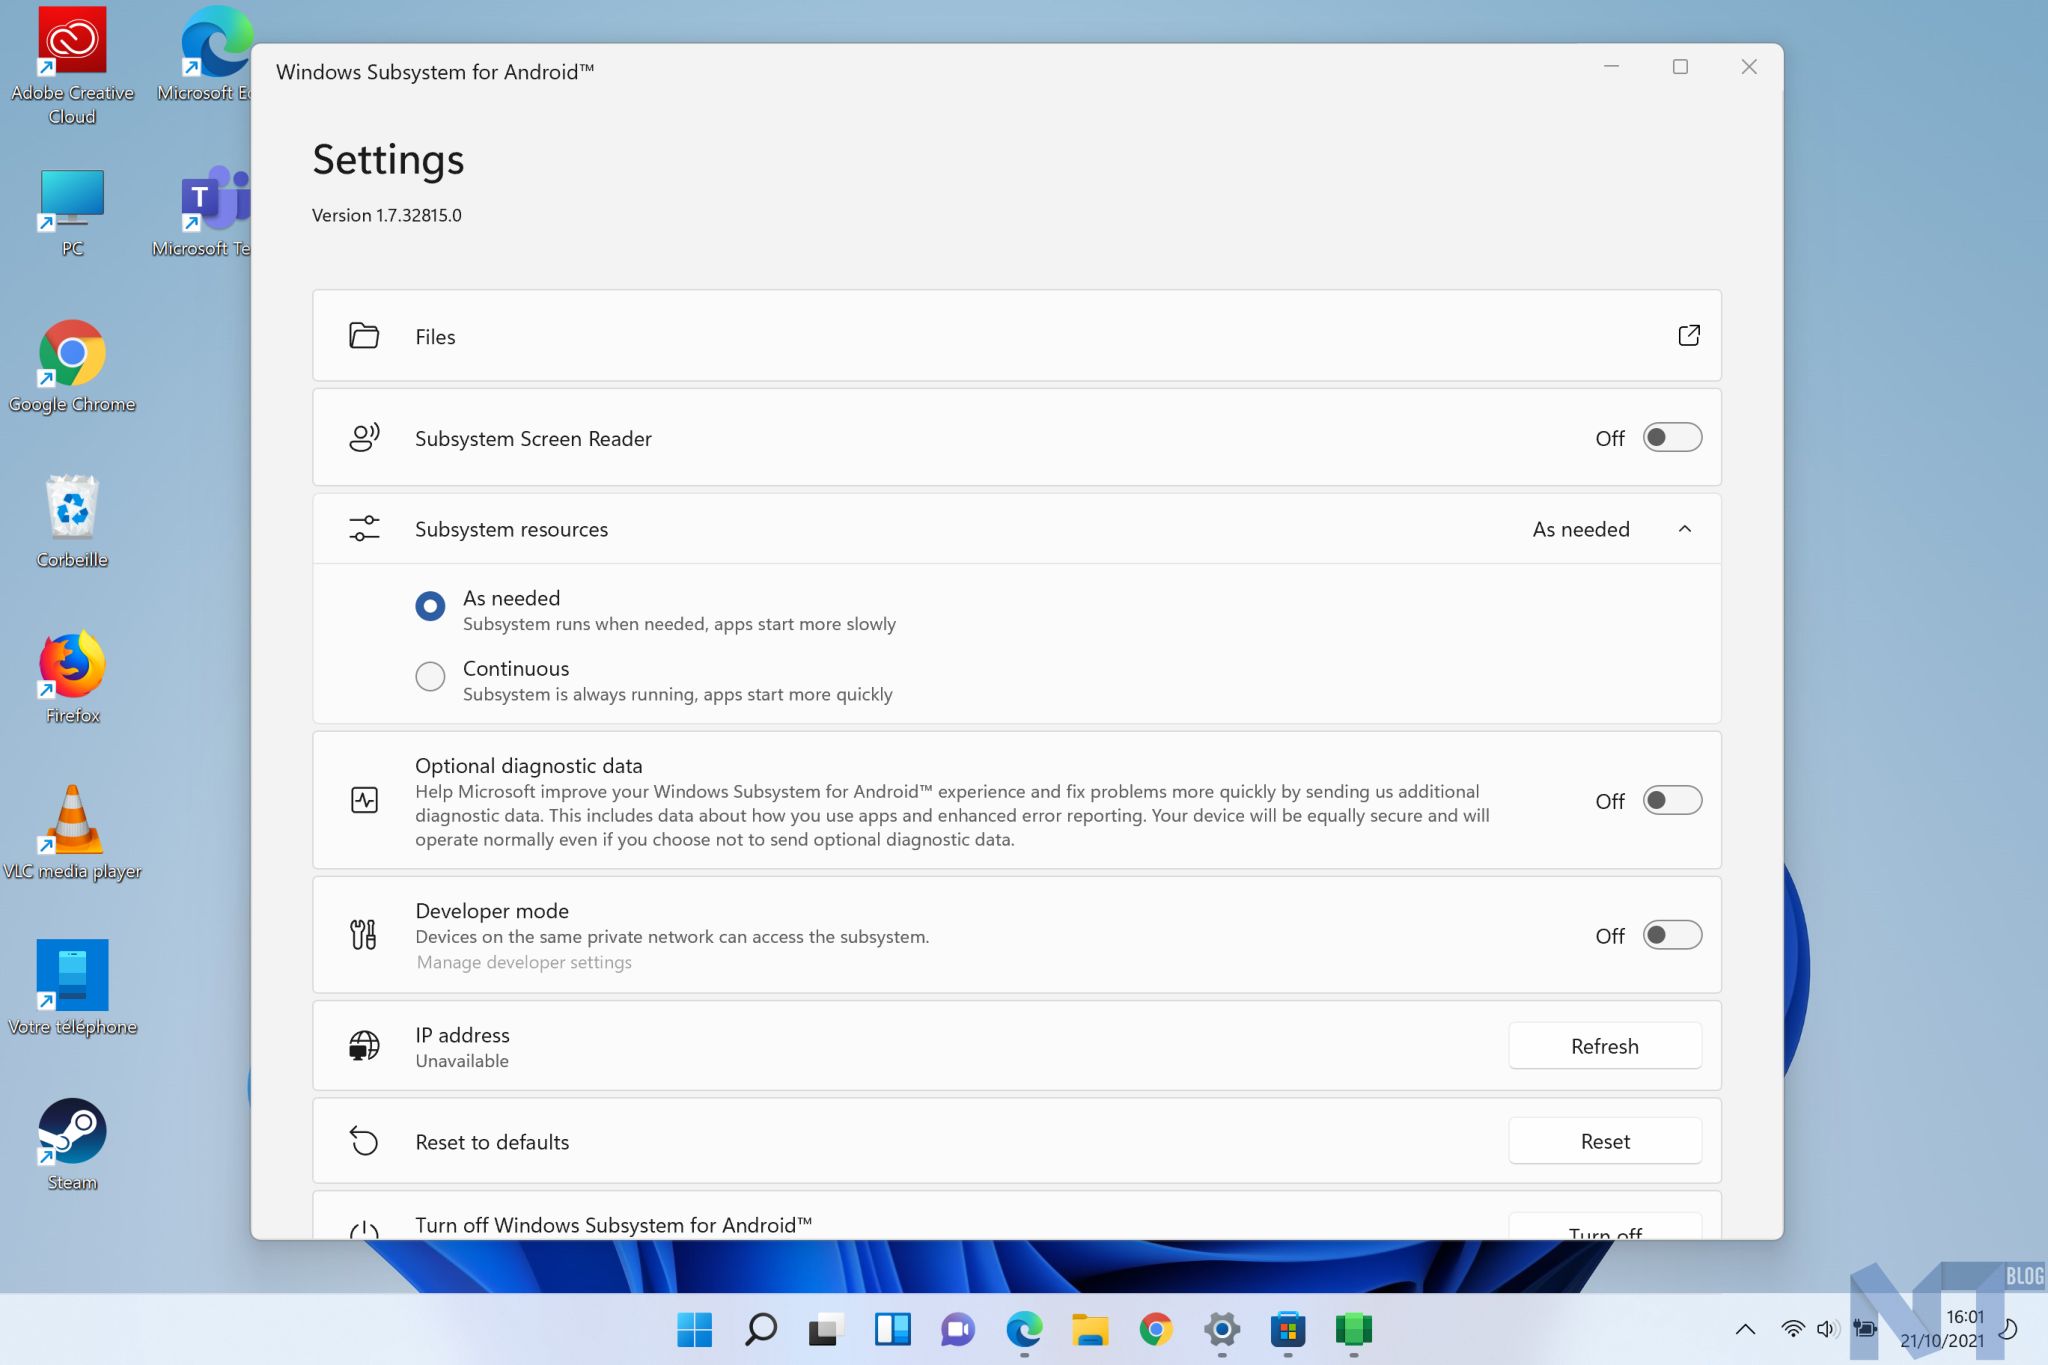Toggle Subsystem Screen Reader switch
The image size is (2048, 1365).
coord(1672,438)
